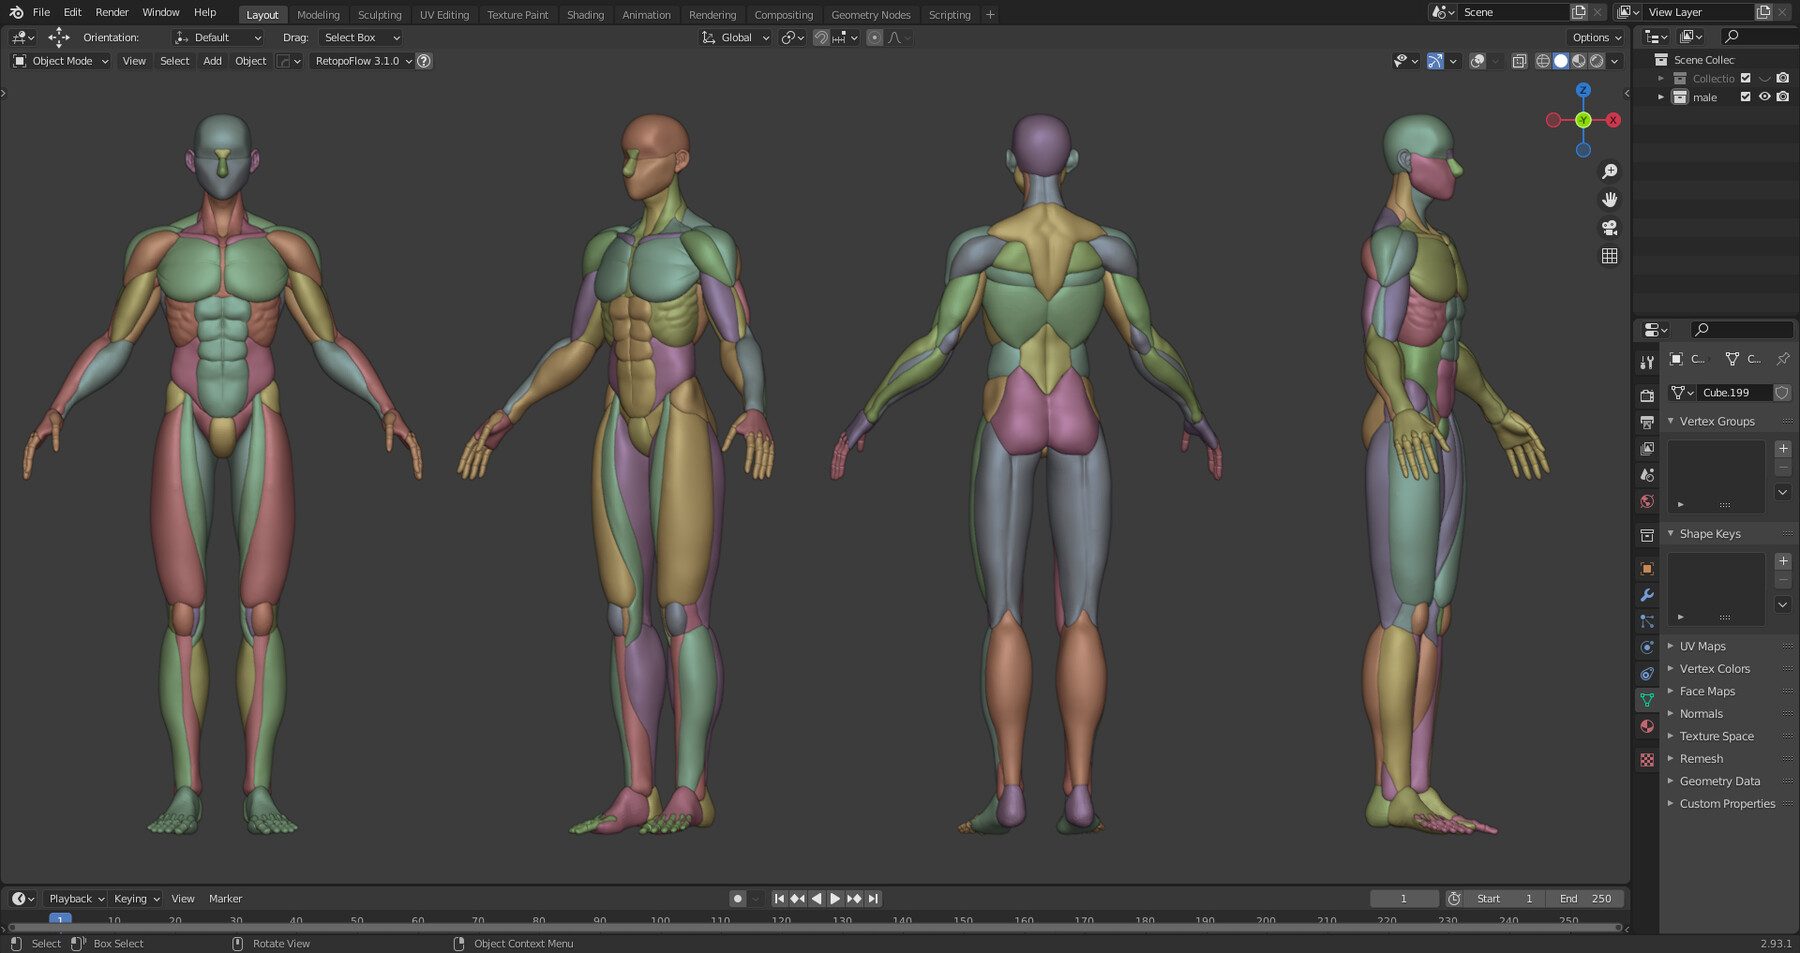Viewport: 1800px width, 953px height.
Task: Pin the properties context
Action: pos(1782,359)
